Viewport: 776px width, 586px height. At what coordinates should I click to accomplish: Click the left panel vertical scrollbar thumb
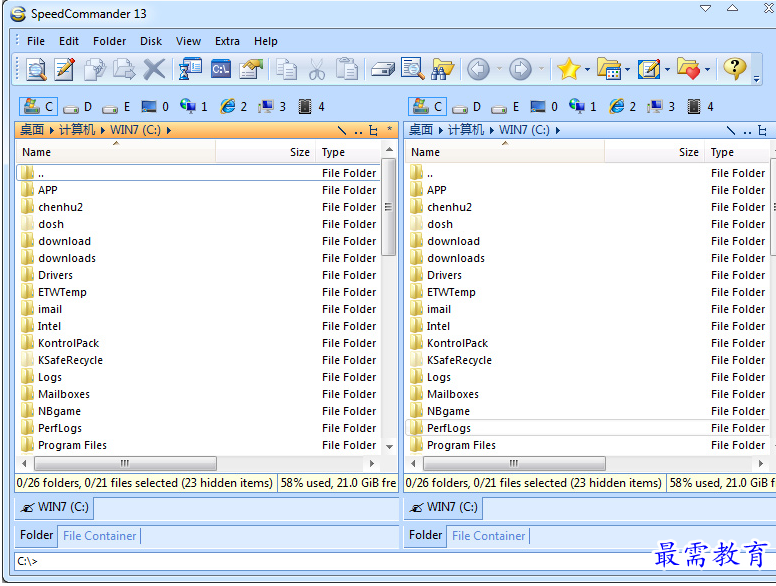389,207
